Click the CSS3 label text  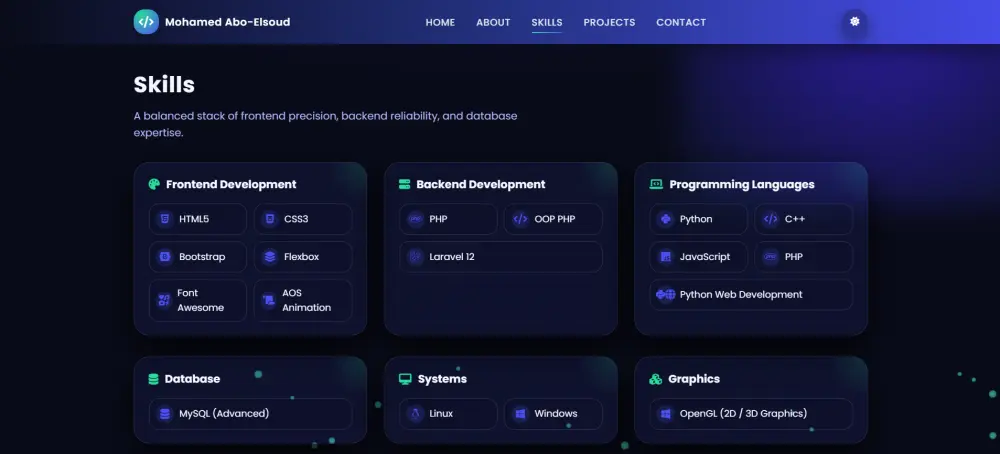pos(296,219)
